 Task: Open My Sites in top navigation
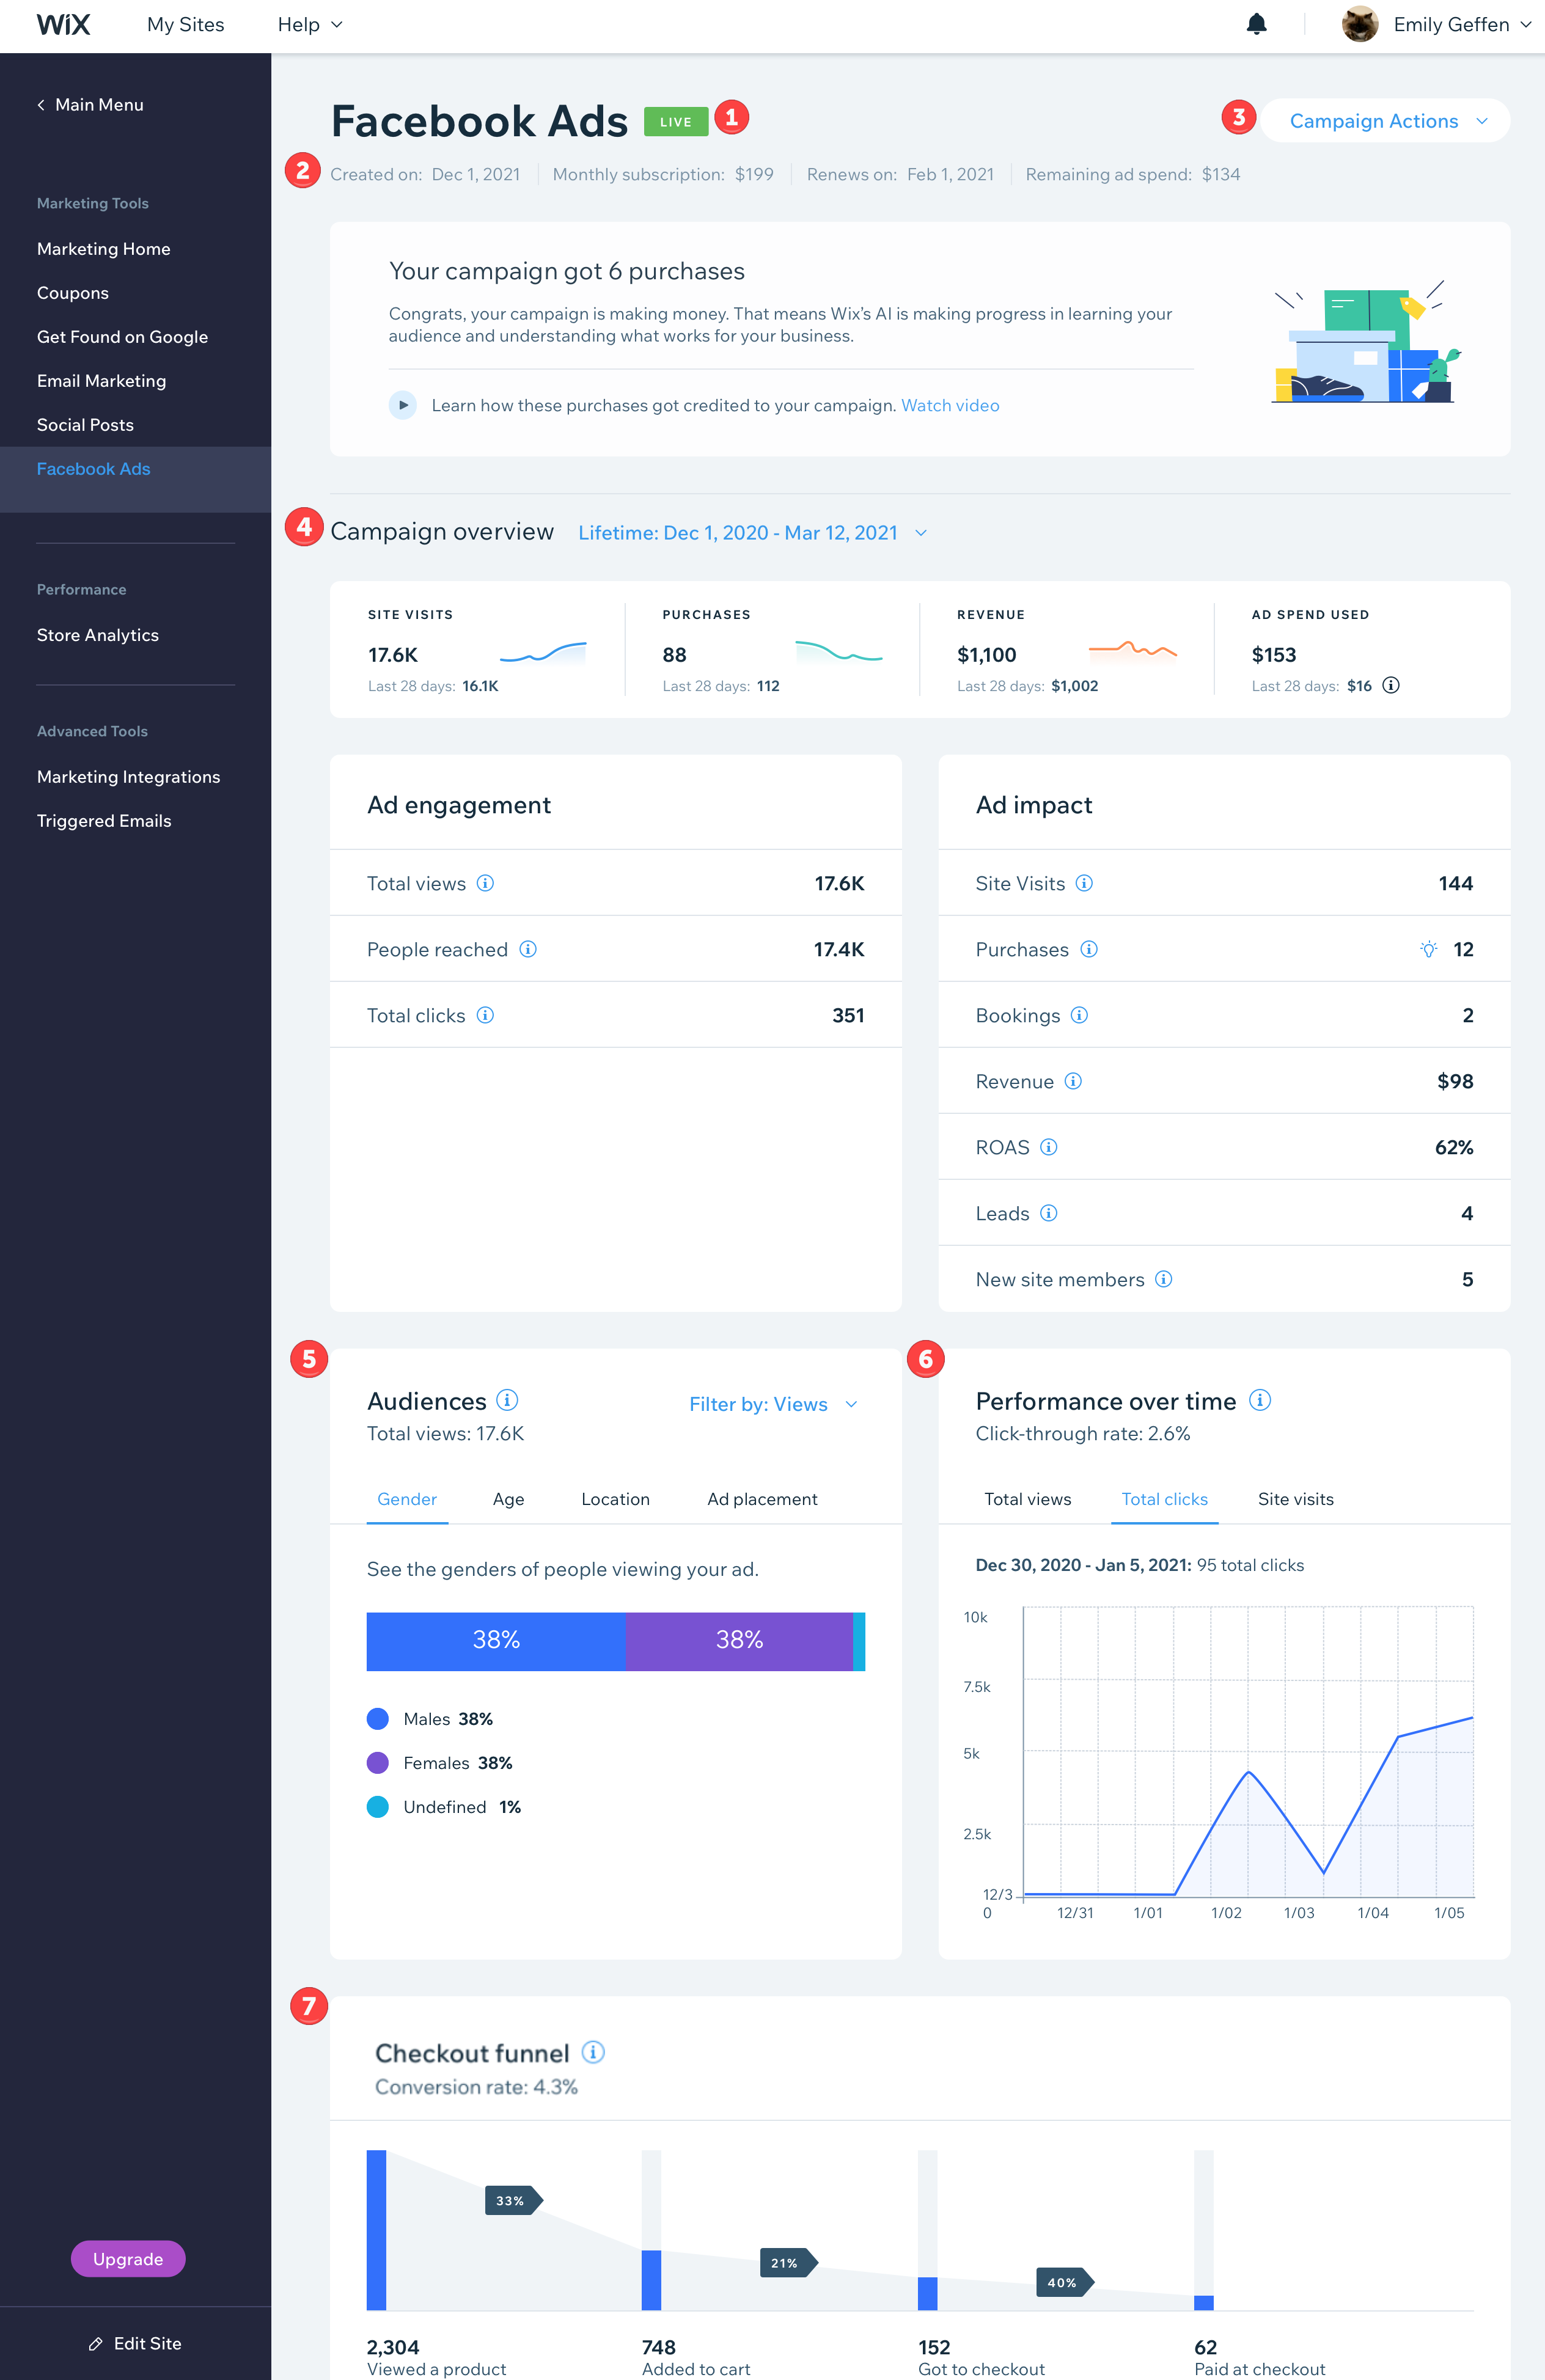(x=186, y=24)
